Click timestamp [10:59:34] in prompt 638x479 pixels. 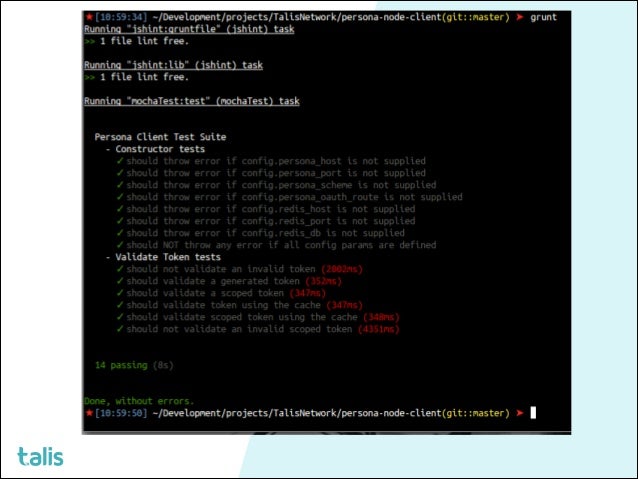121,17
